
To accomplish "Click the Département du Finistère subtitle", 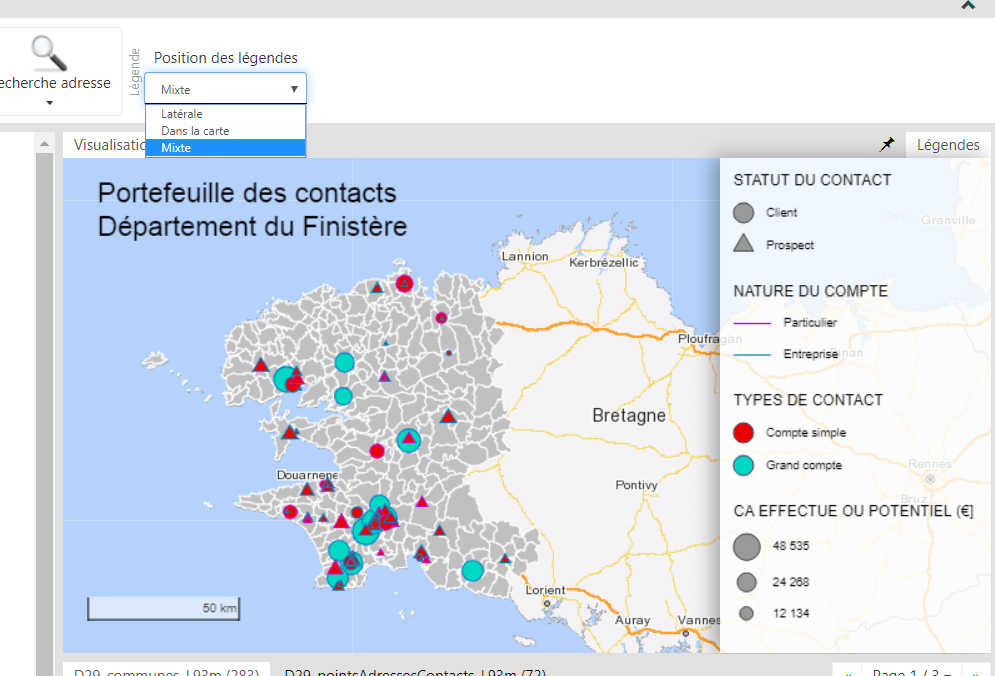I will [x=253, y=227].
